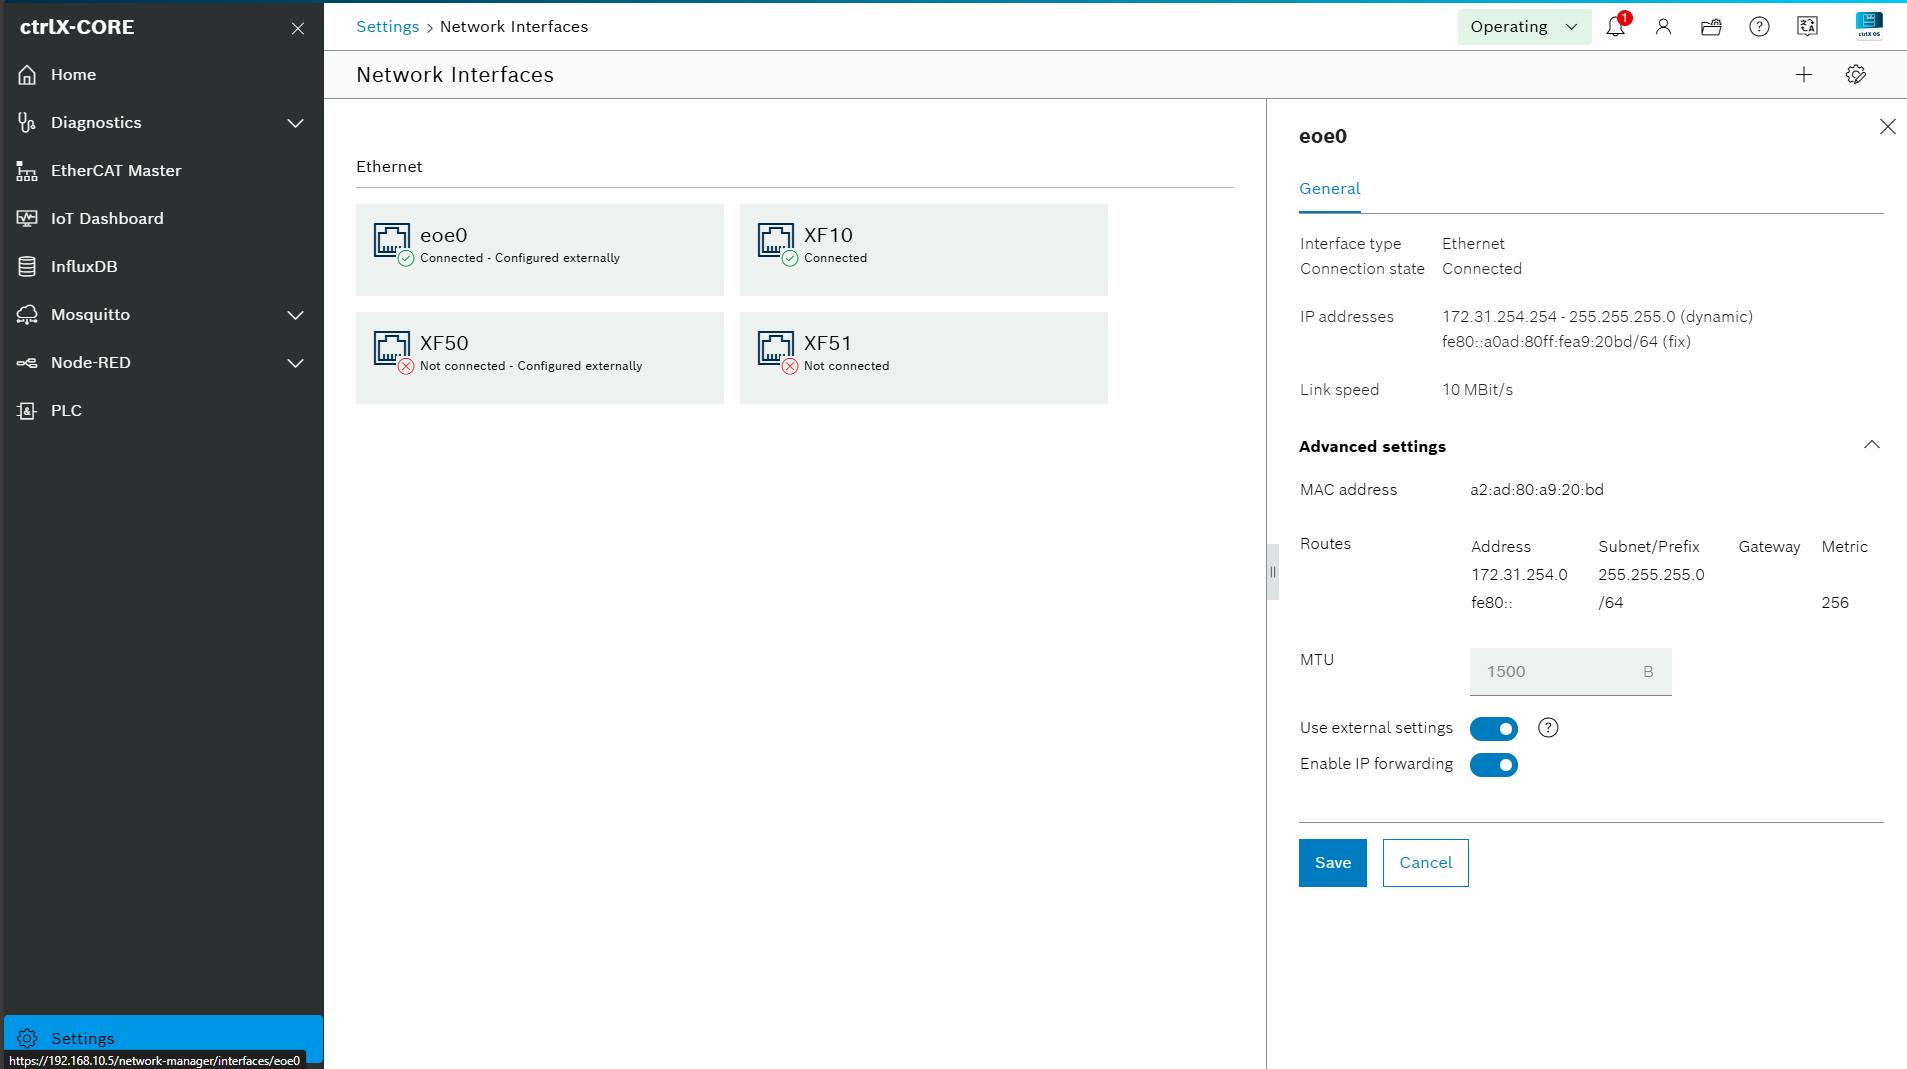Click the InfluxDB database icon
Screen dimensions: 1907x1069
(27, 267)
